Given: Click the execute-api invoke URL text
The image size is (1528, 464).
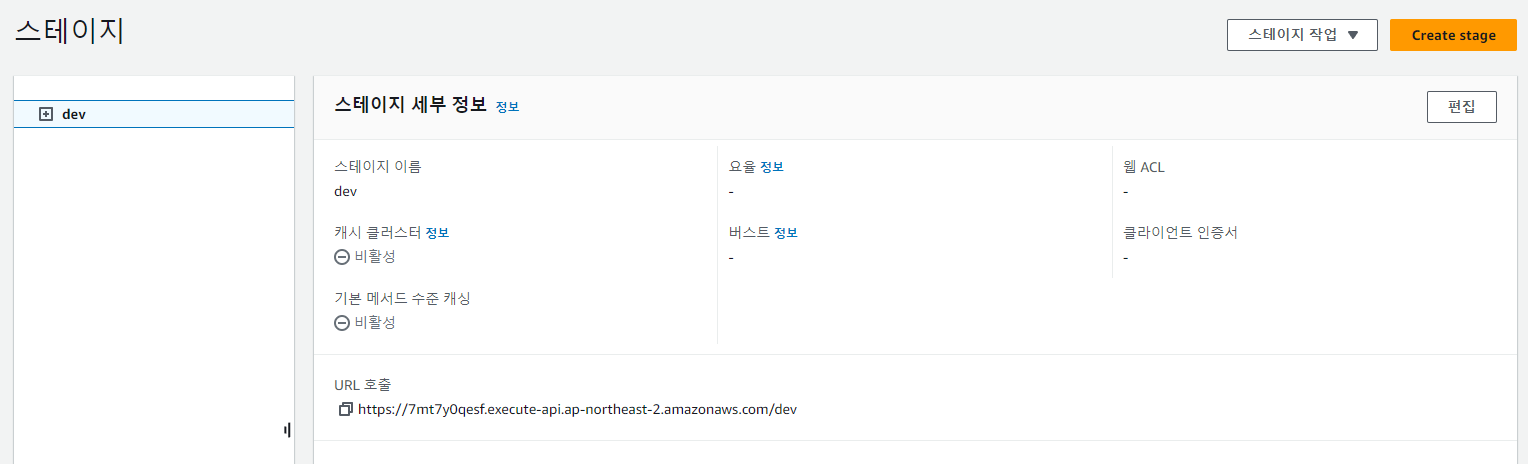Looking at the screenshot, I should 577,409.
